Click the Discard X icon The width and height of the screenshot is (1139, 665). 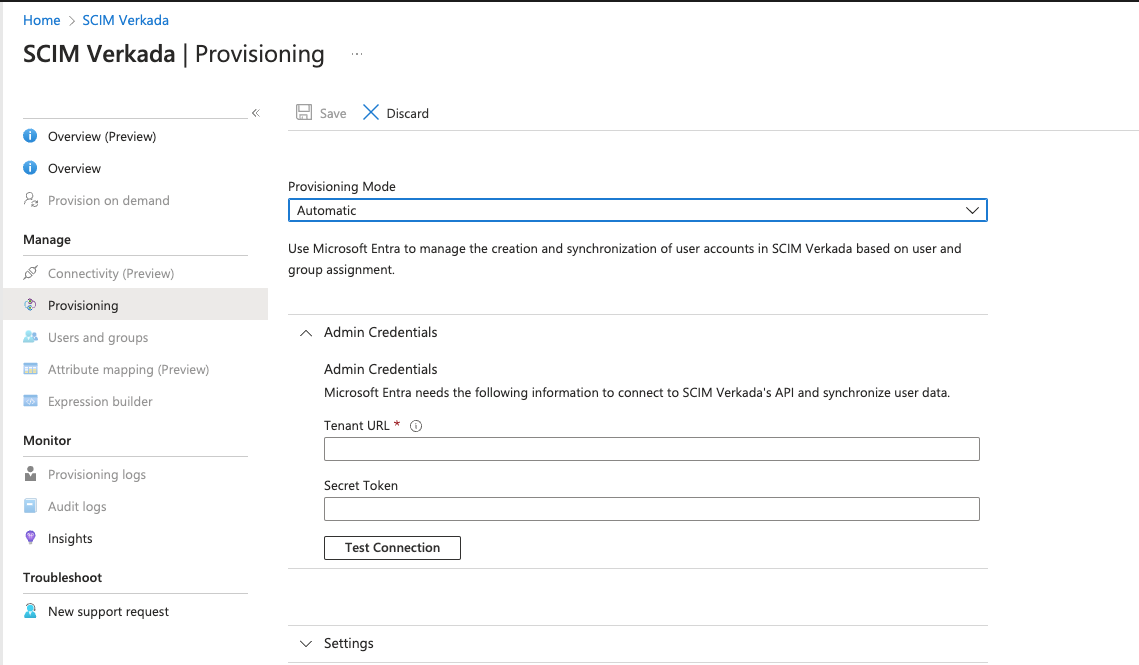[x=371, y=113]
